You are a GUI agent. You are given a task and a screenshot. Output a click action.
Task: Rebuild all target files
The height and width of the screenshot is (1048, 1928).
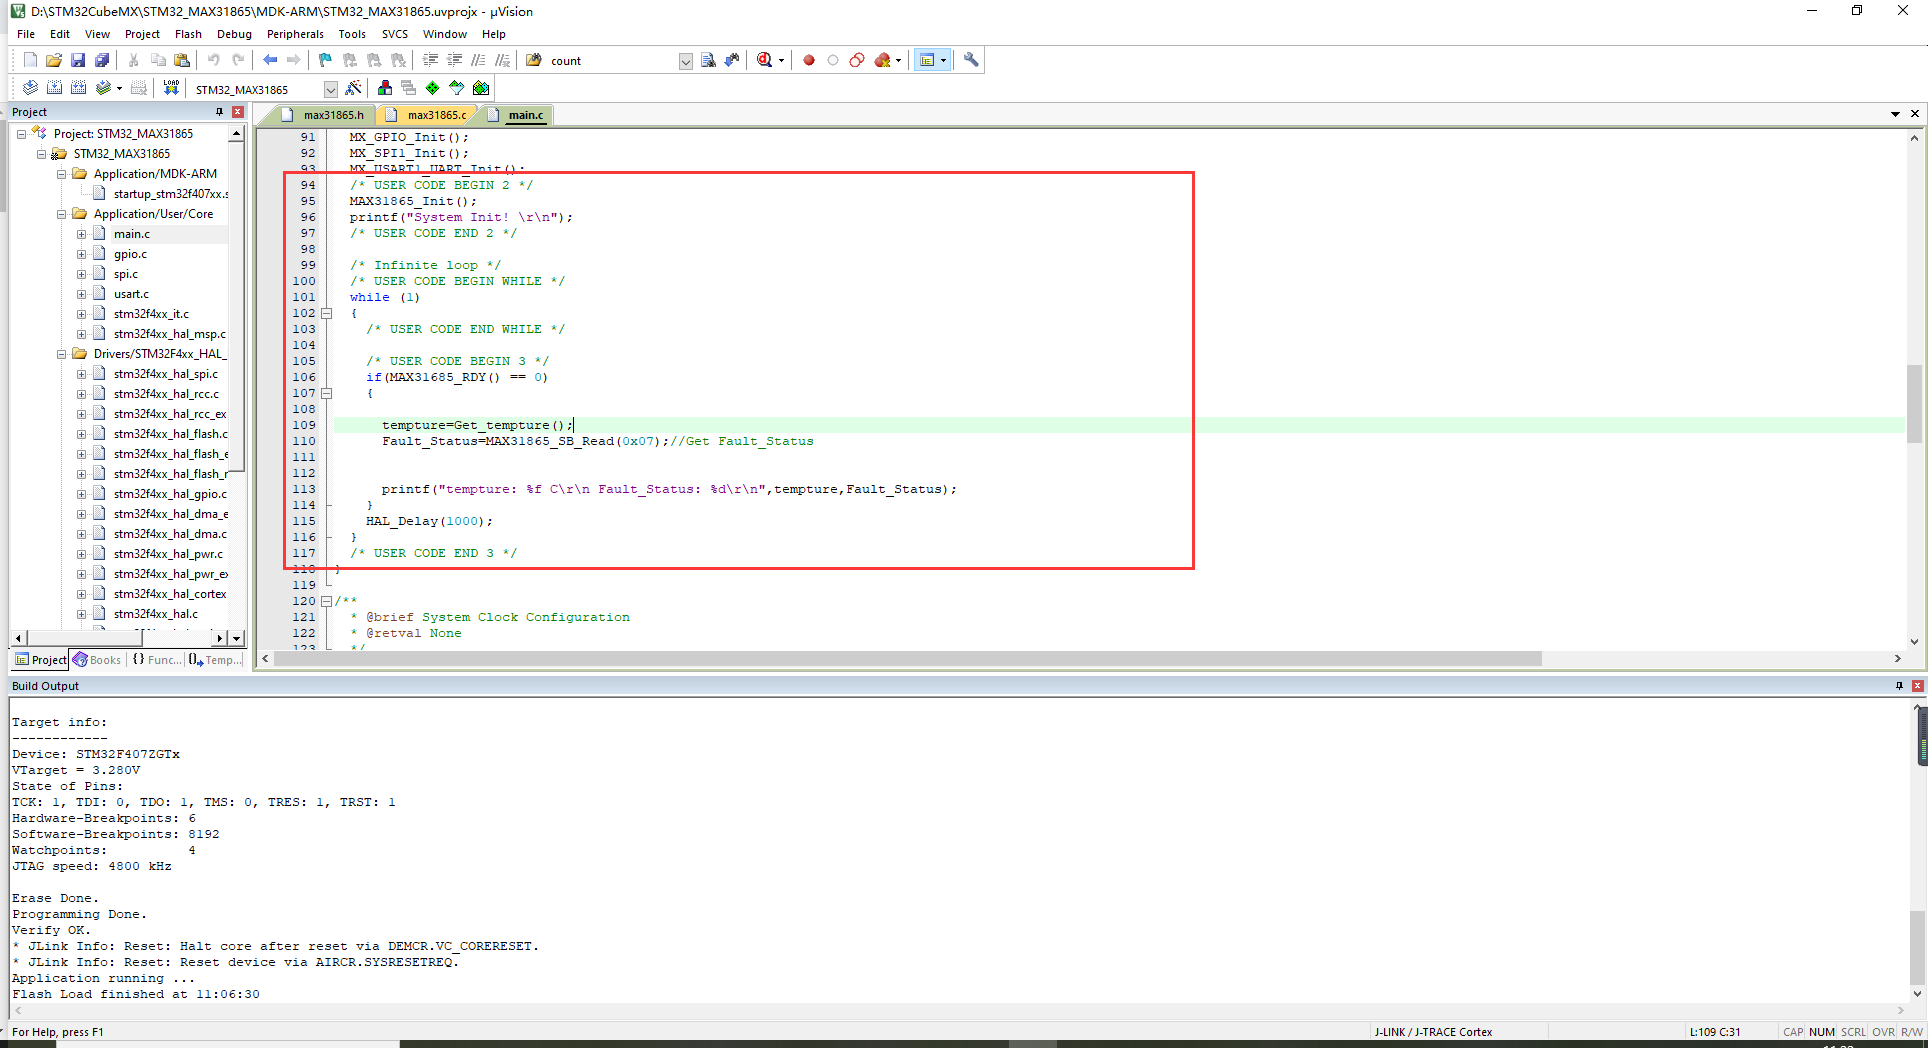pyautogui.click(x=78, y=88)
